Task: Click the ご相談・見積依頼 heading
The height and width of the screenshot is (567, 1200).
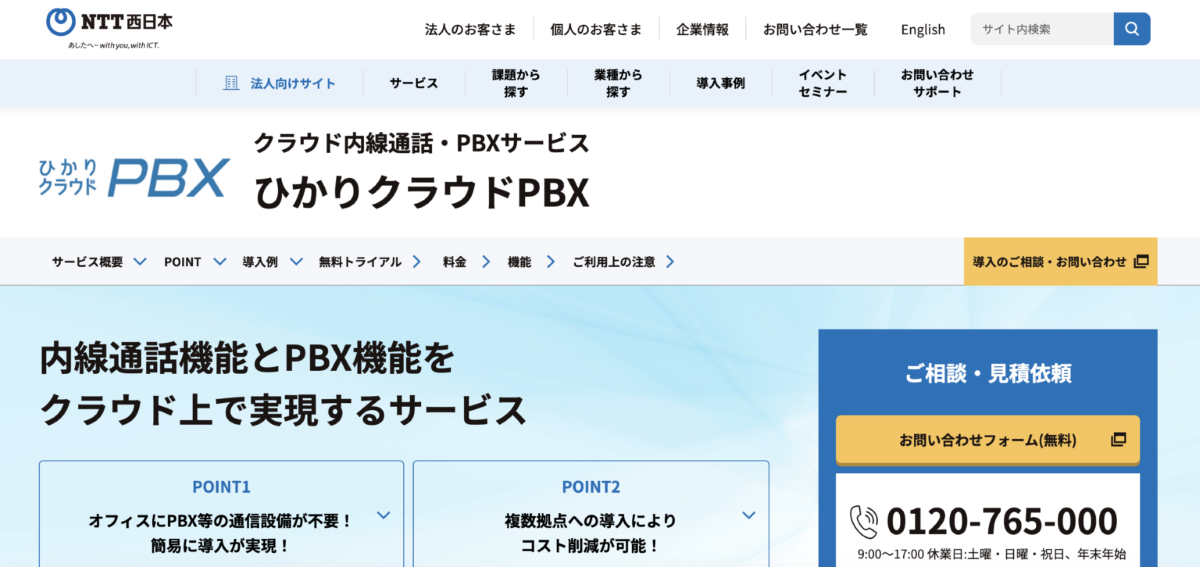Action: [x=988, y=374]
